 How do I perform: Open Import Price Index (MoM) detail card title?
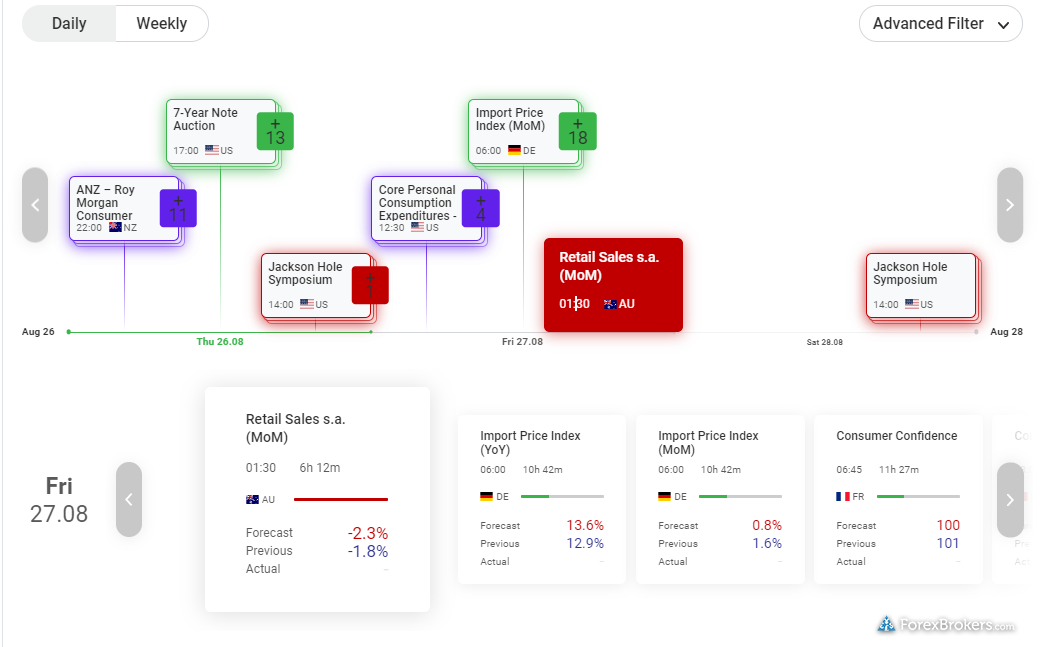tap(708, 443)
